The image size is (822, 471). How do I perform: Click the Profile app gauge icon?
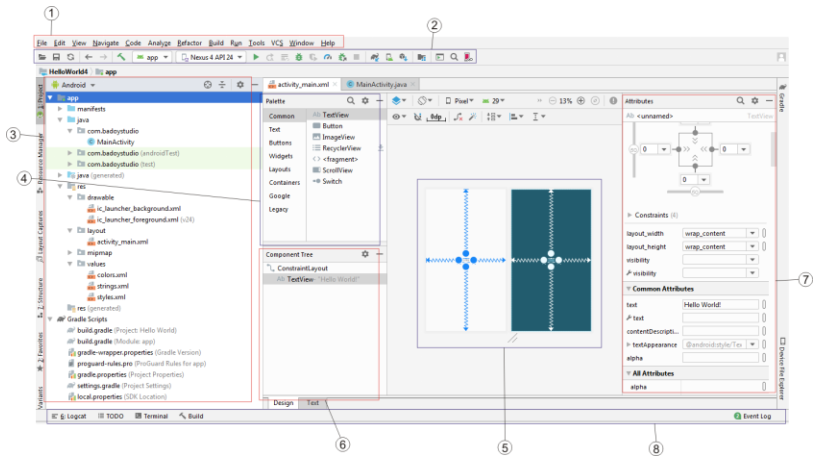328,57
